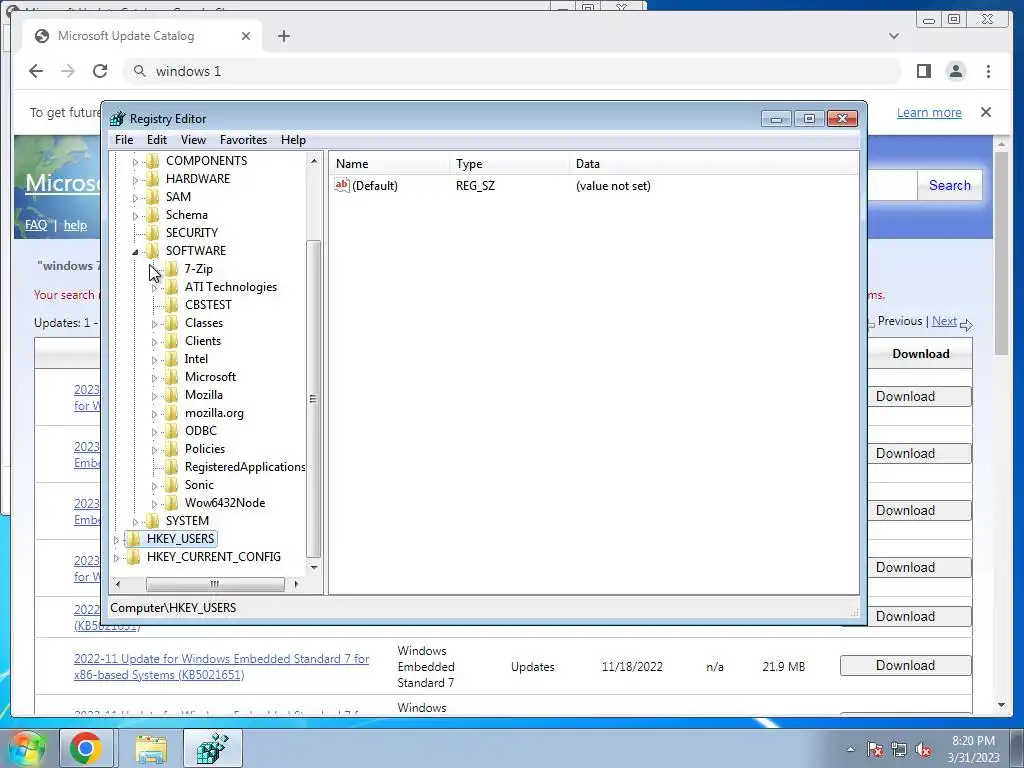Screen dimensions: 1024x768
Task: Select the HKEY_USERS tree label
Action: coord(180,539)
